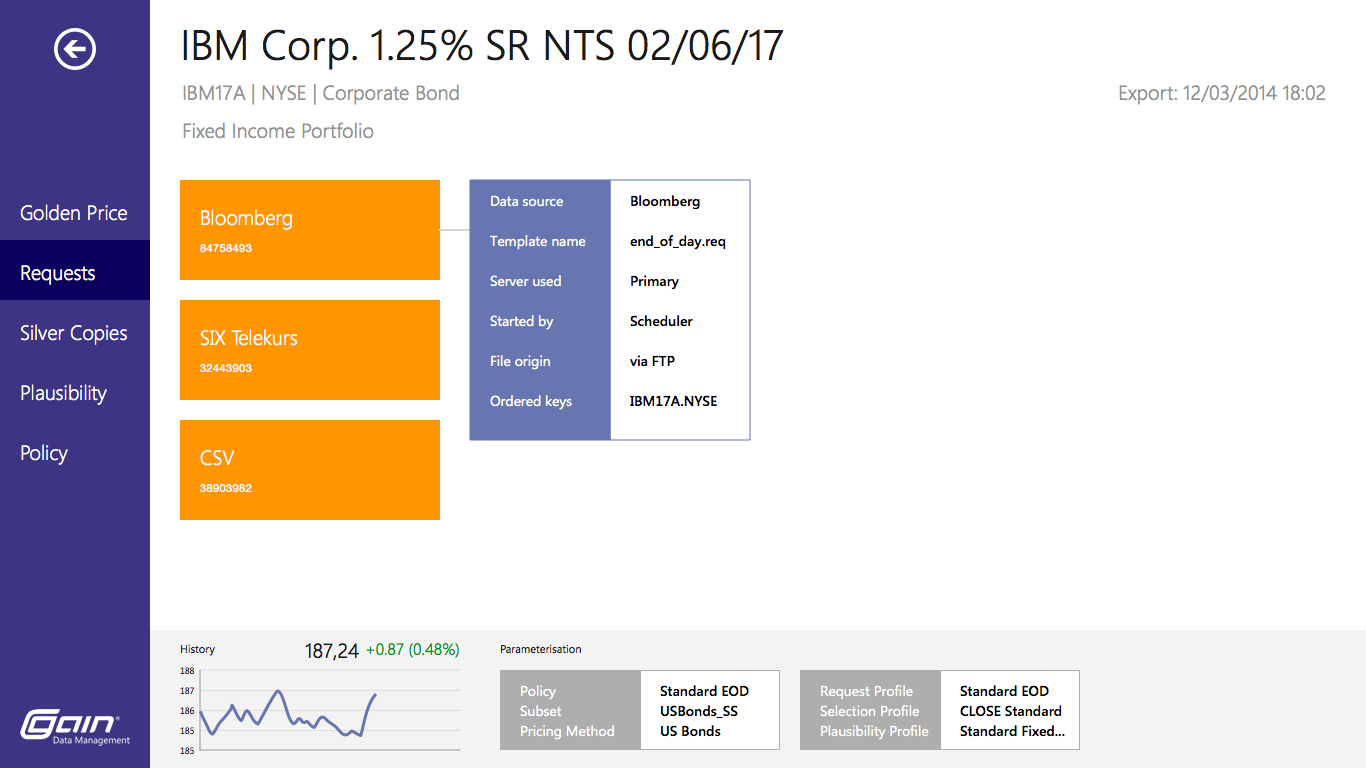The height and width of the screenshot is (768, 1366).
Task: Click the Primary server value
Action: click(654, 281)
